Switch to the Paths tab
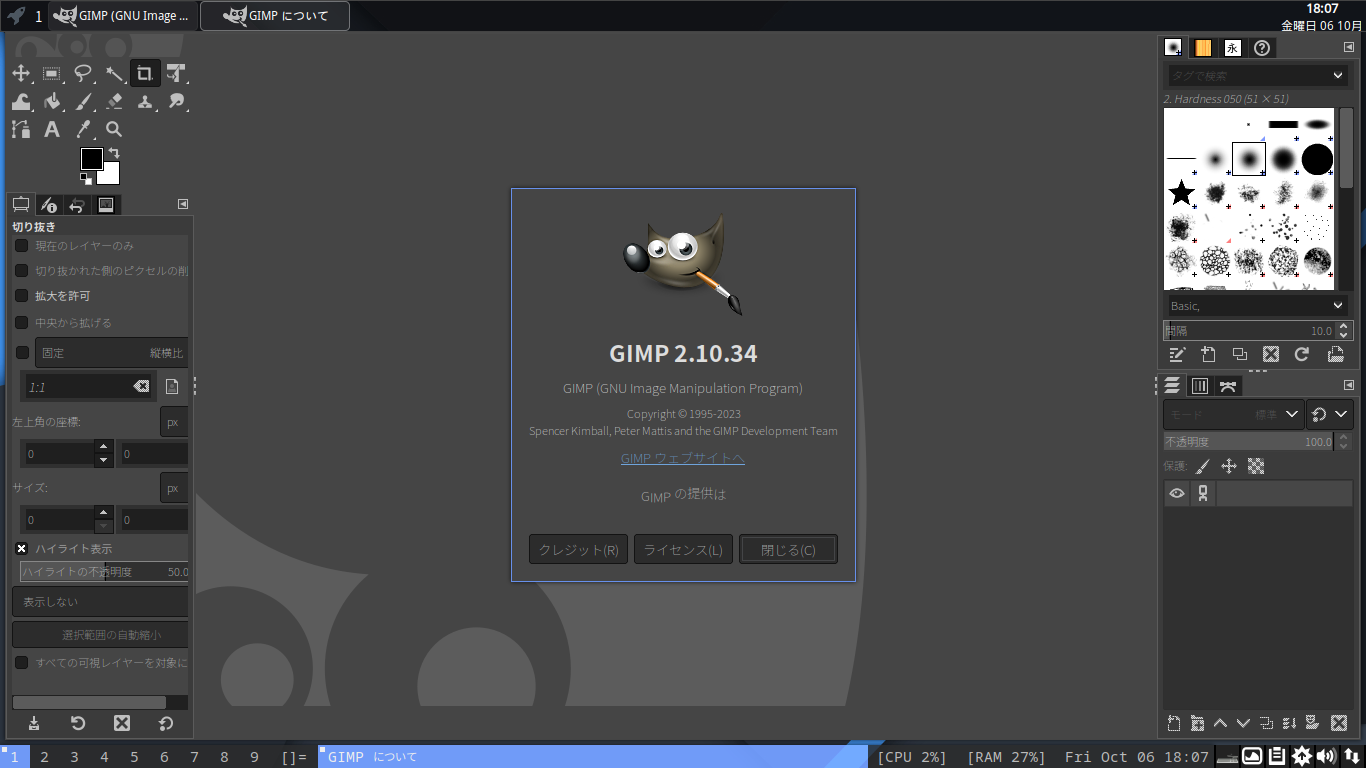The height and width of the screenshot is (768, 1366). [x=1229, y=386]
